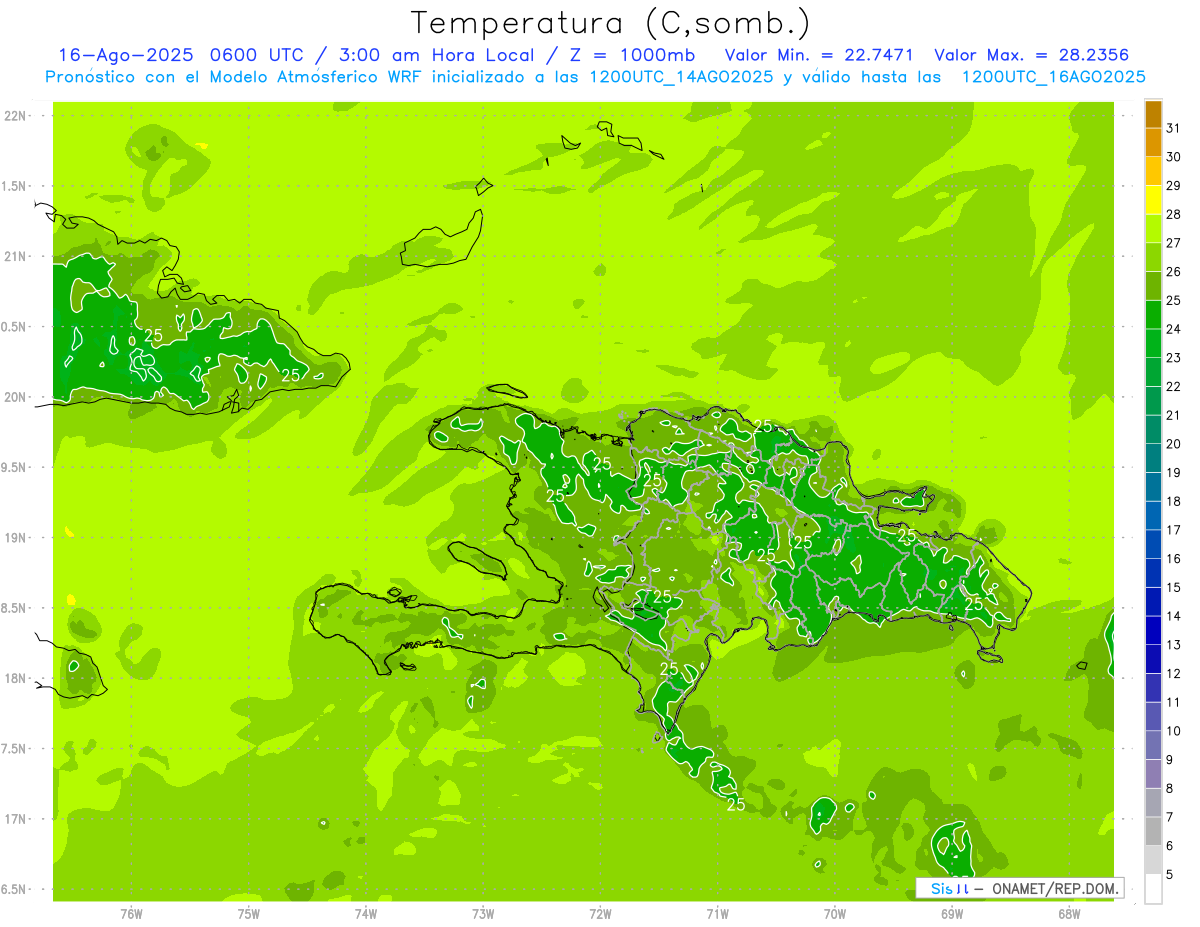The image size is (1200, 927).
Task: Click the "73W" longitude label
Action: click(x=483, y=914)
